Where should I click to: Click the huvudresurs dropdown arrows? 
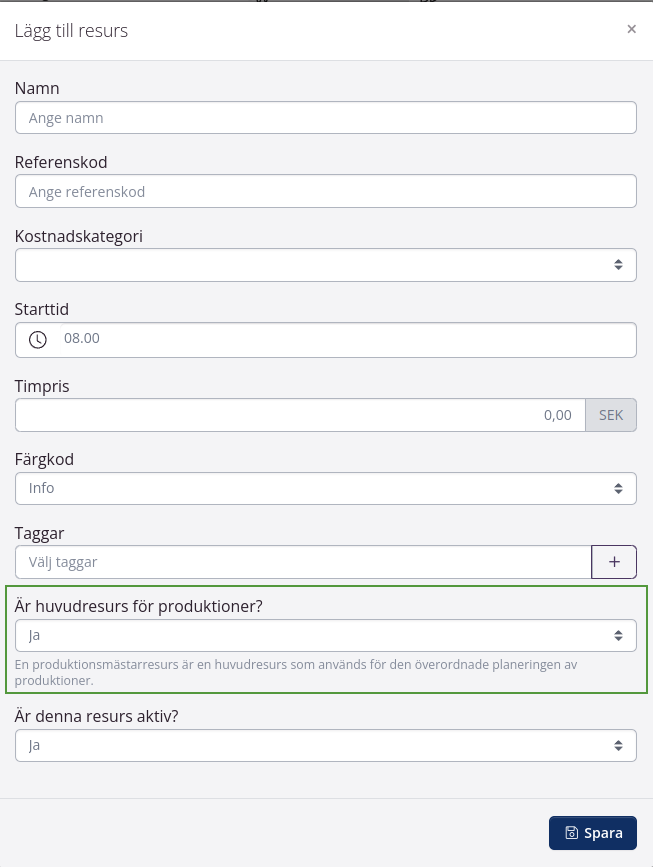(x=618, y=635)
